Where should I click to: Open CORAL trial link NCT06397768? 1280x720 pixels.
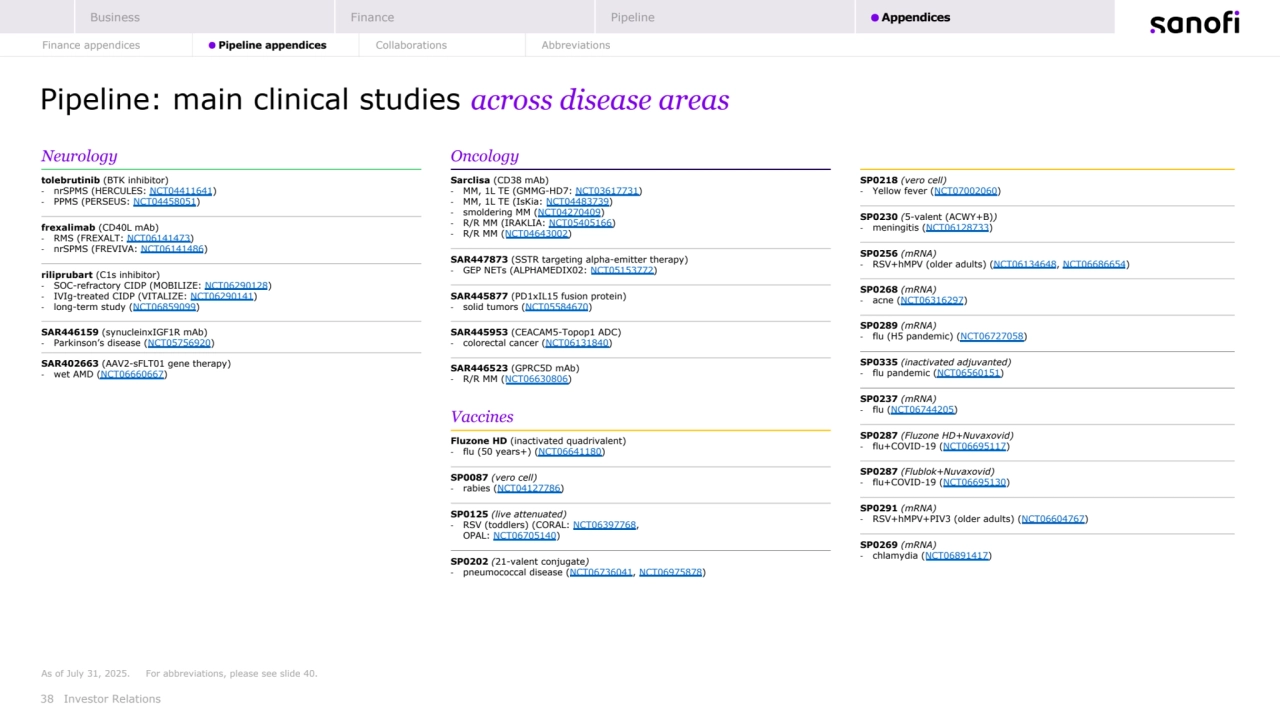pos(604,525)
